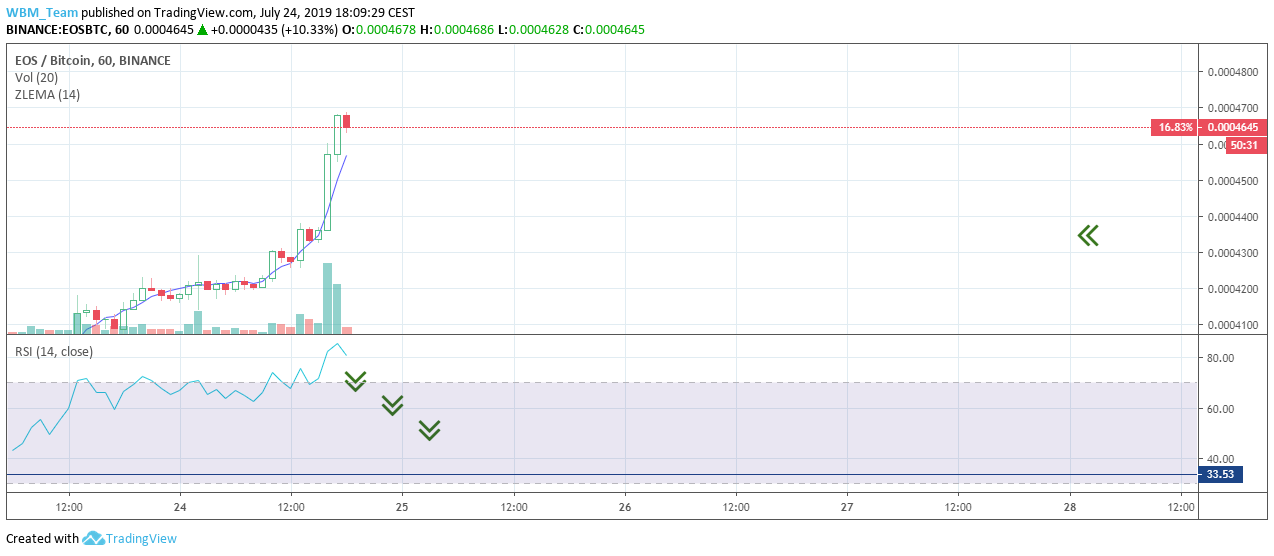The width and height of the screenshot is (1274, 556).
Task: Click the 50:31 bar countdown tag
Action: pyautogui.click(x=1245, y=145)
